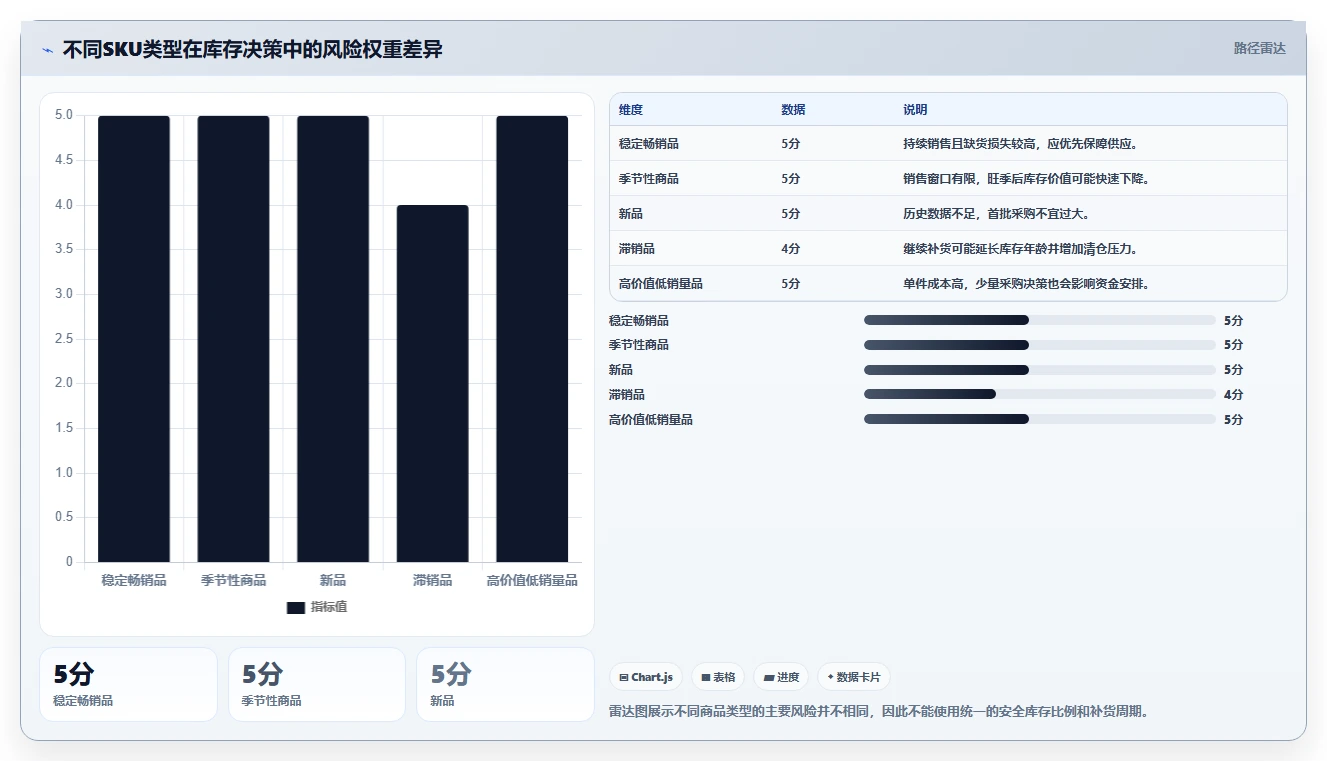Click description 历史数据不足 in table
This screenshot has width=1327, height=761.
click(x=996, y=214)
